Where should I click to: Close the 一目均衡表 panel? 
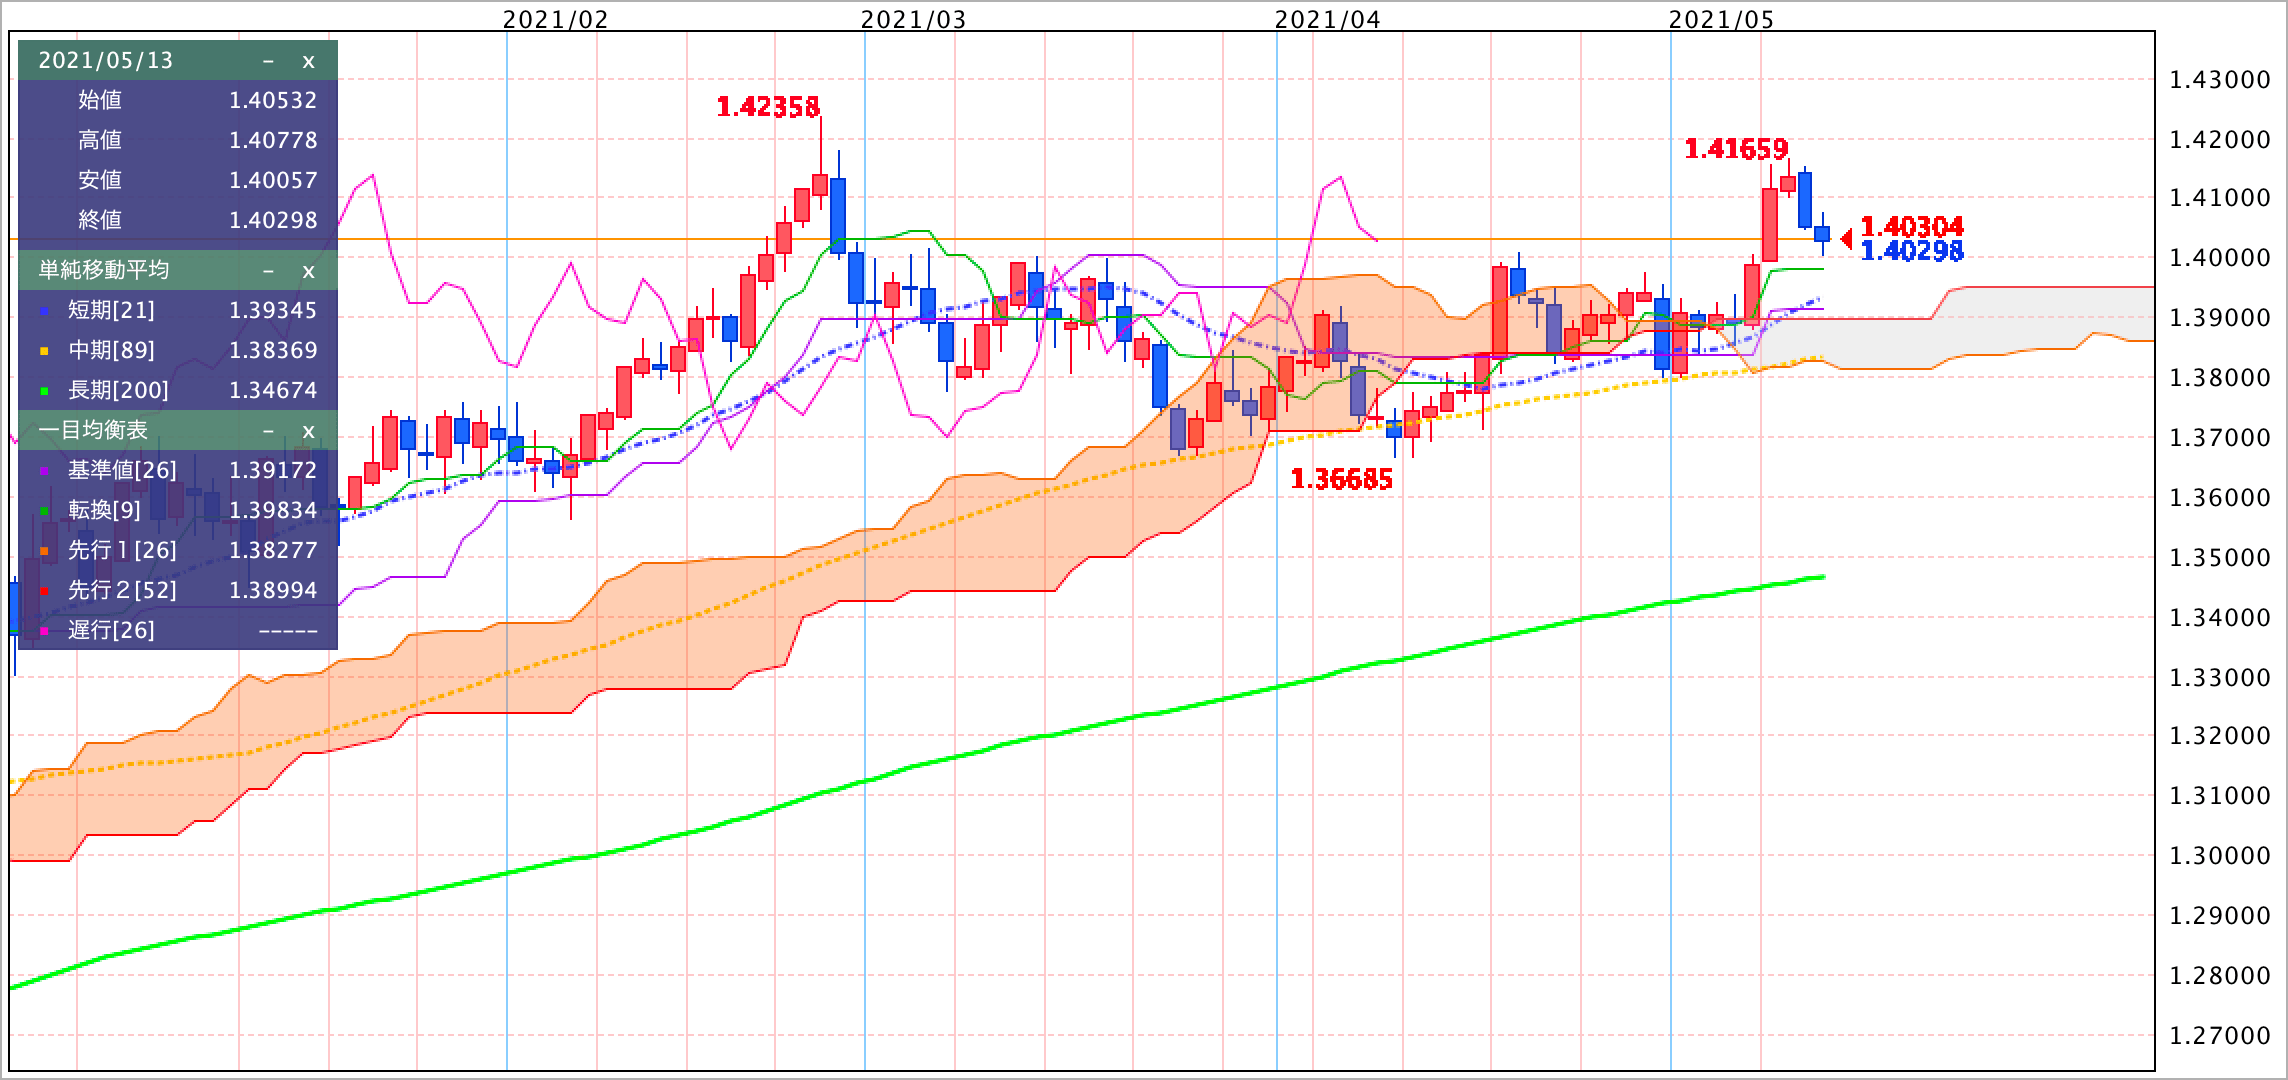pos(308,431)
